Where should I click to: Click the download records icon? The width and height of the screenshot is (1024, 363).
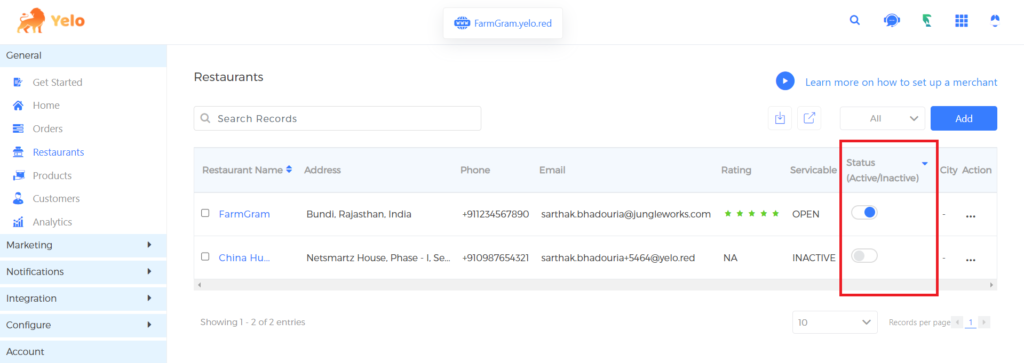(x=779, y=118)
